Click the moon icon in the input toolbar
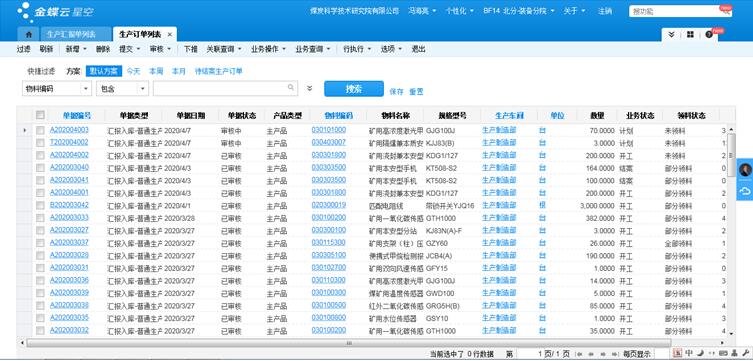Viewport: 753px width, 361px height. point(700,354)
